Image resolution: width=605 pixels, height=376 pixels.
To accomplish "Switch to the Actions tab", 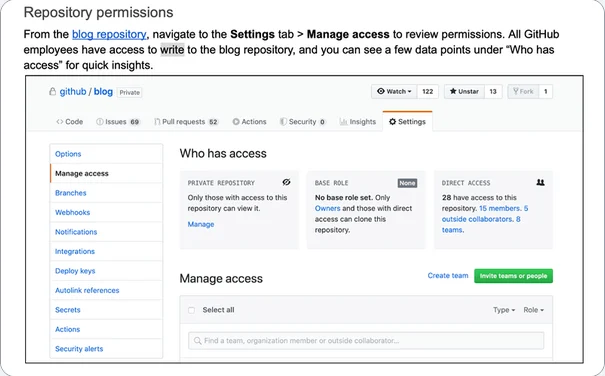I will tap(249, 122).
